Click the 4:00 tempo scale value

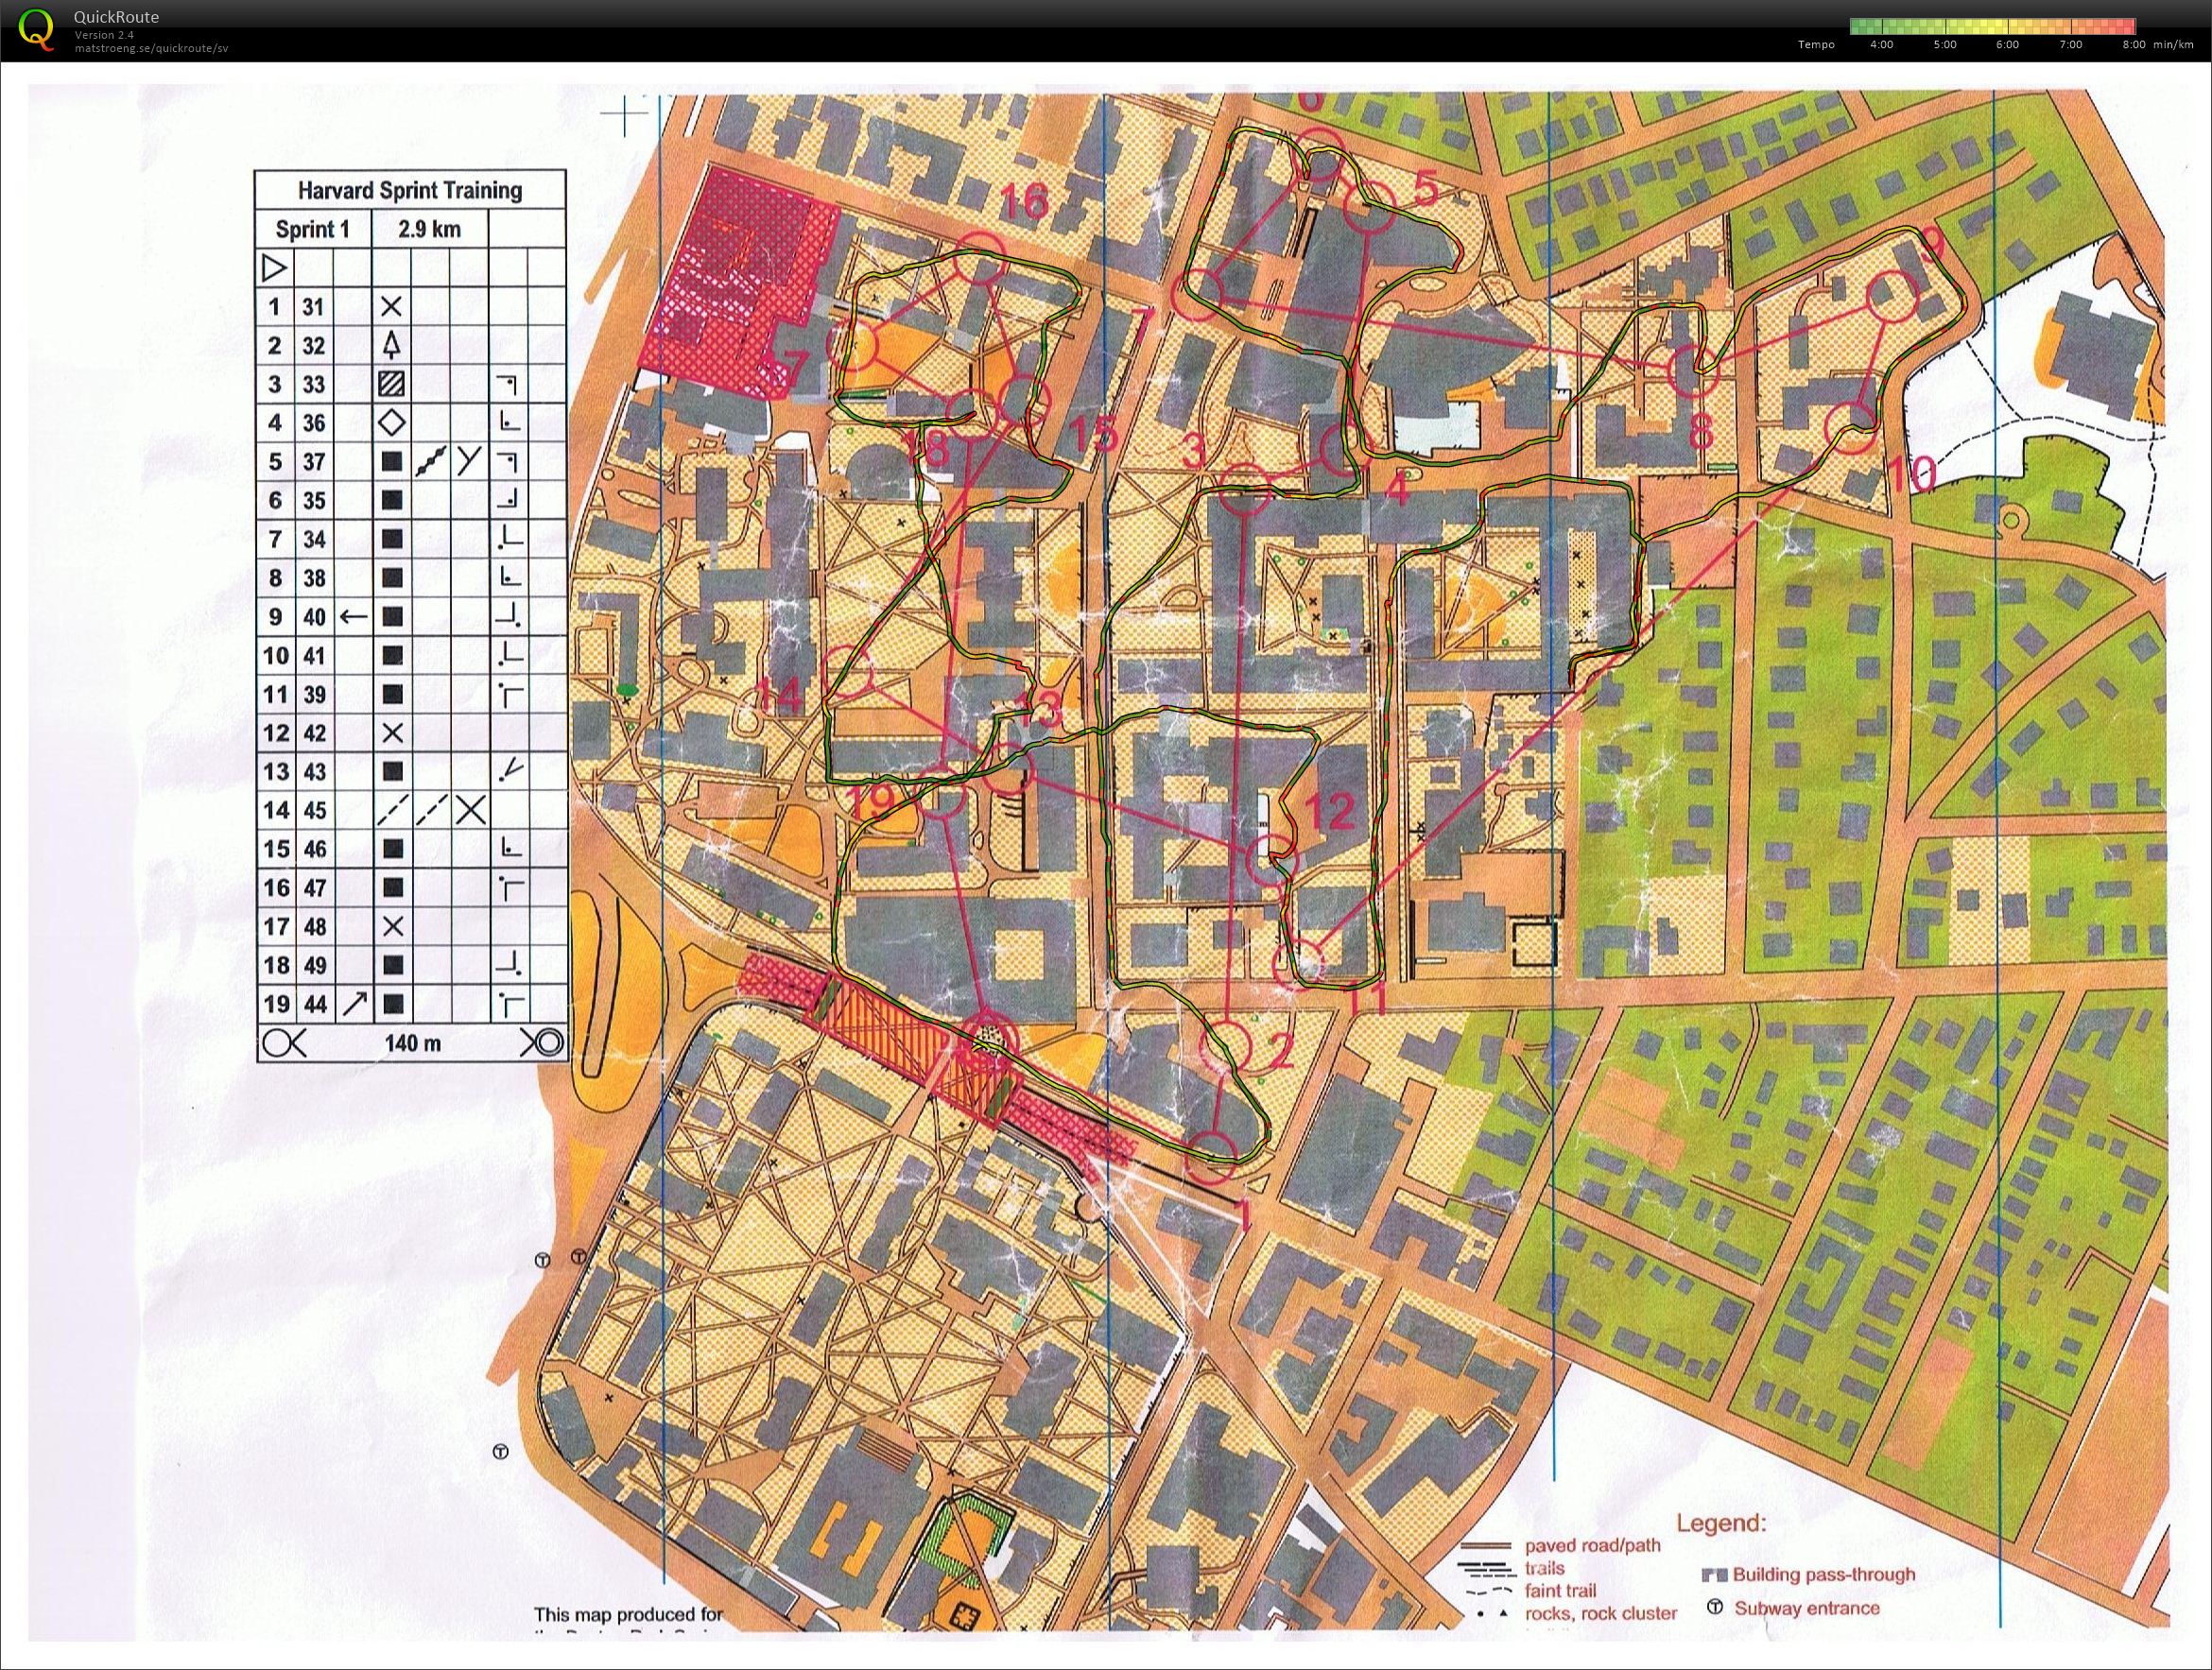(x=1881, y=45)
